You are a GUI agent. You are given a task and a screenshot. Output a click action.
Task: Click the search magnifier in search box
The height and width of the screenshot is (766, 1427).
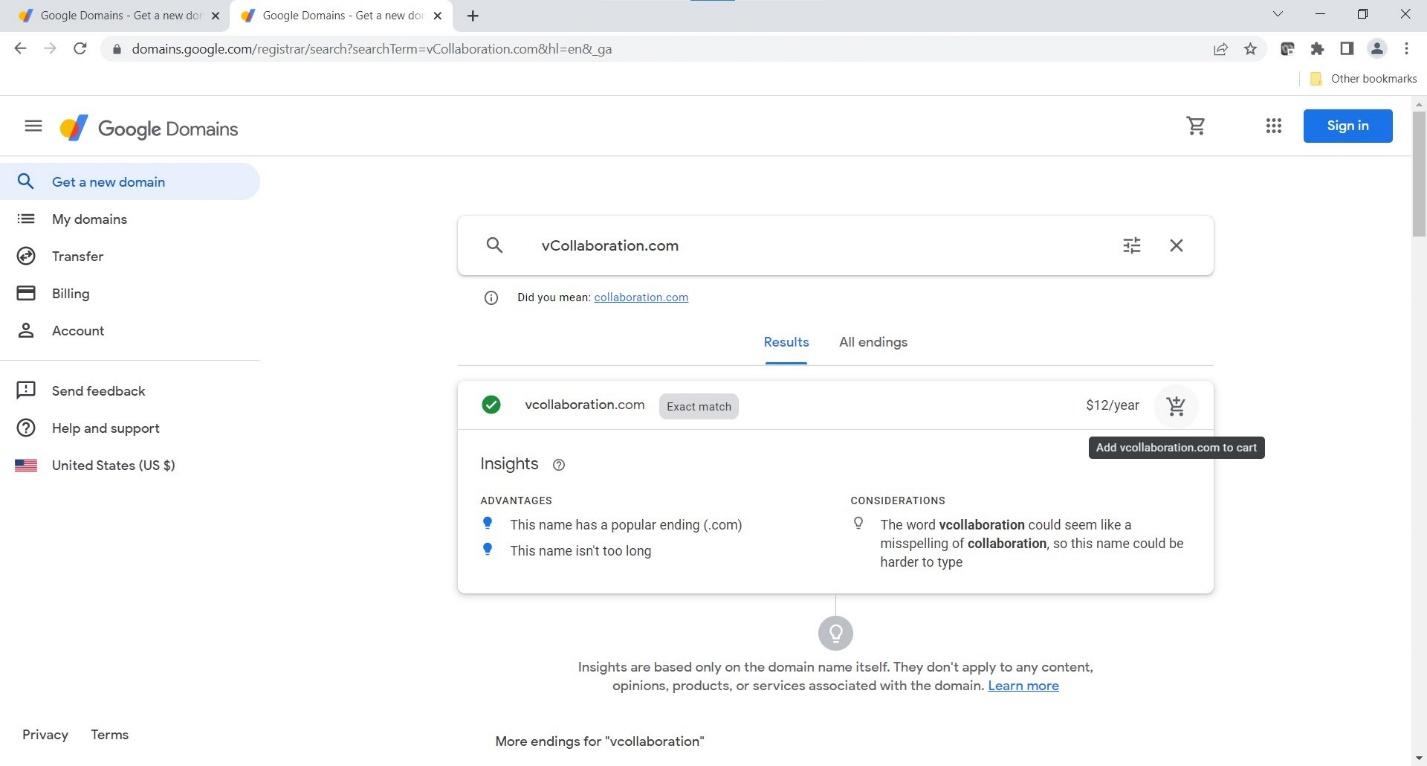click(x=494, y=245)
